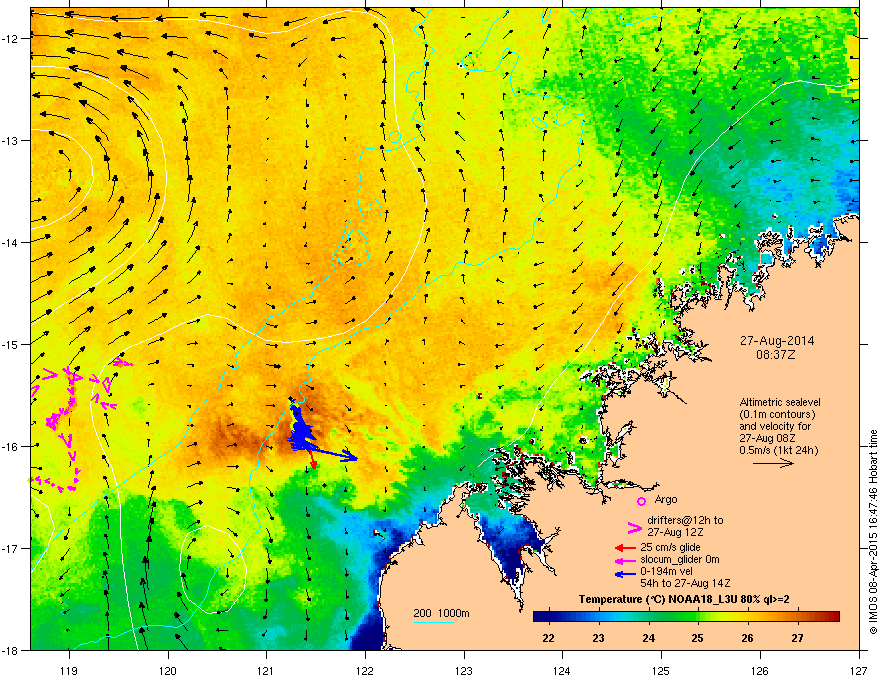Image resolution: width=880 pixels, height=680 pixels.
Task: Click the slocum_glider 0m label
Action: (x=680, y=559)
